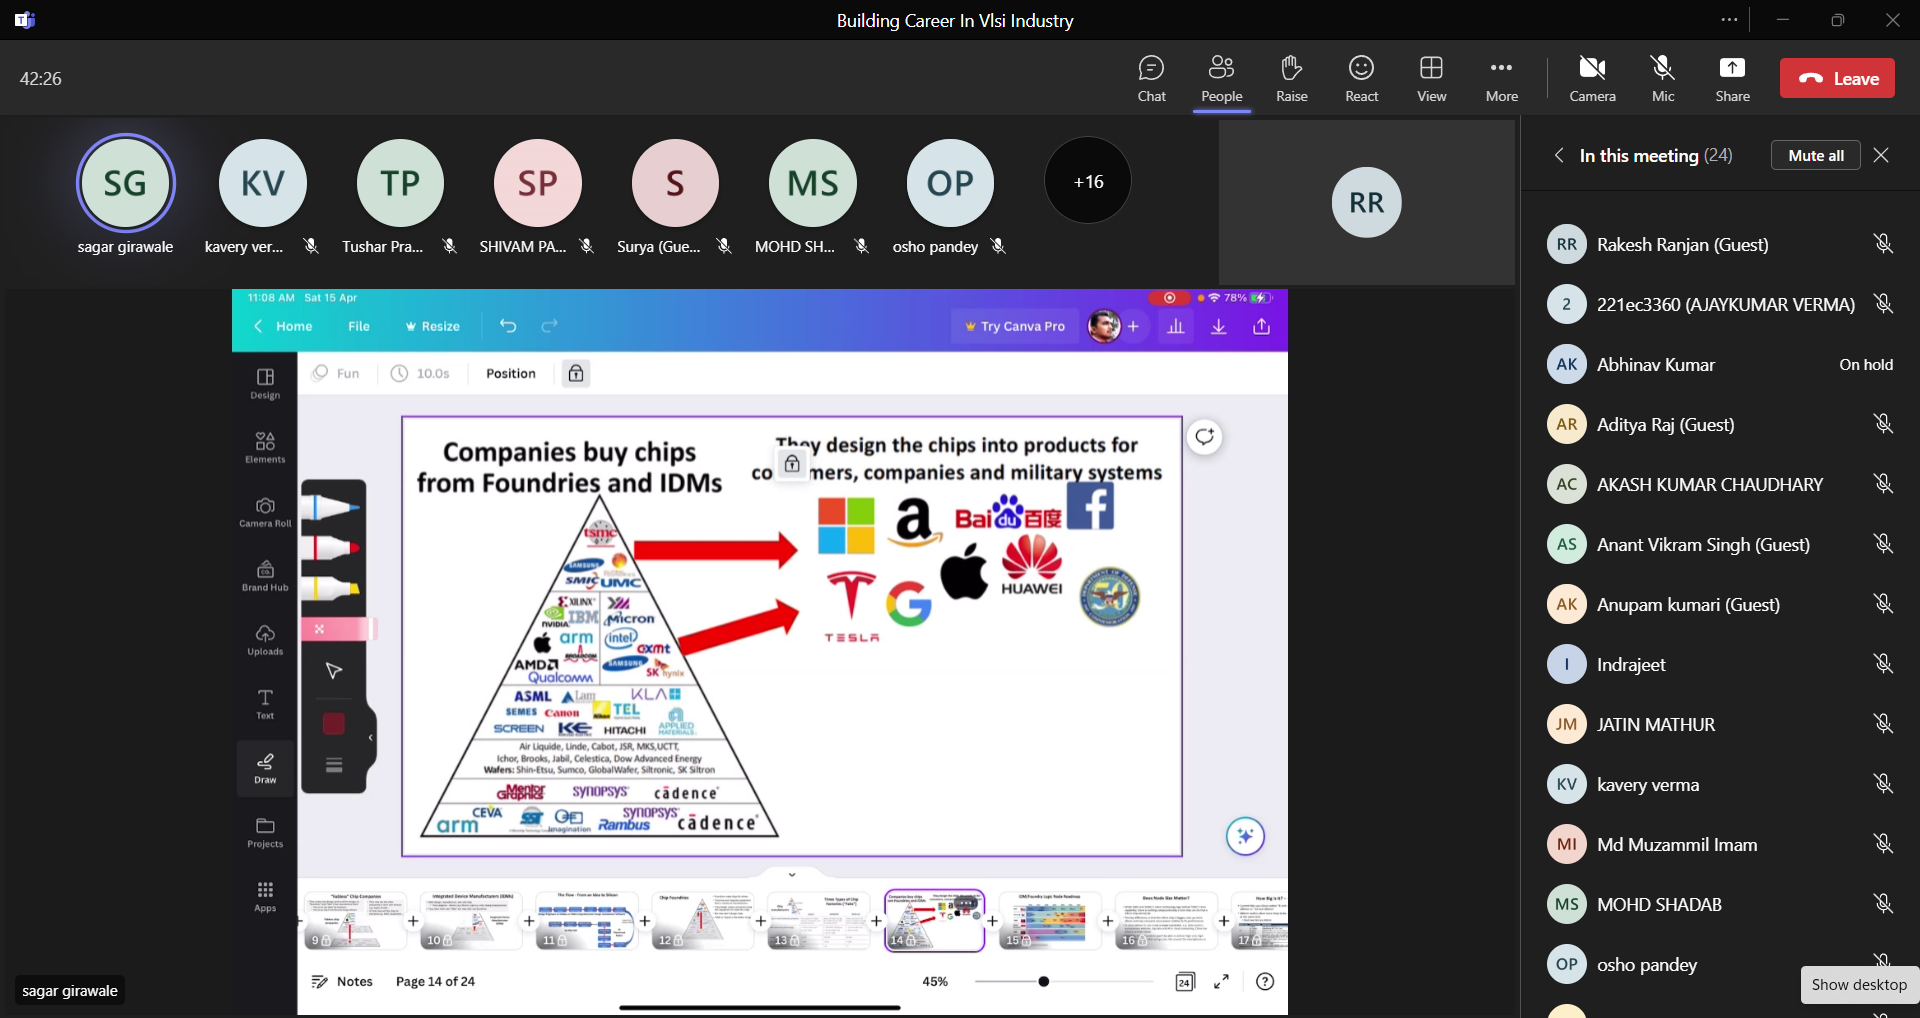
Task: Open title bar ellipsis settings menu
Action: [1729, 20]
